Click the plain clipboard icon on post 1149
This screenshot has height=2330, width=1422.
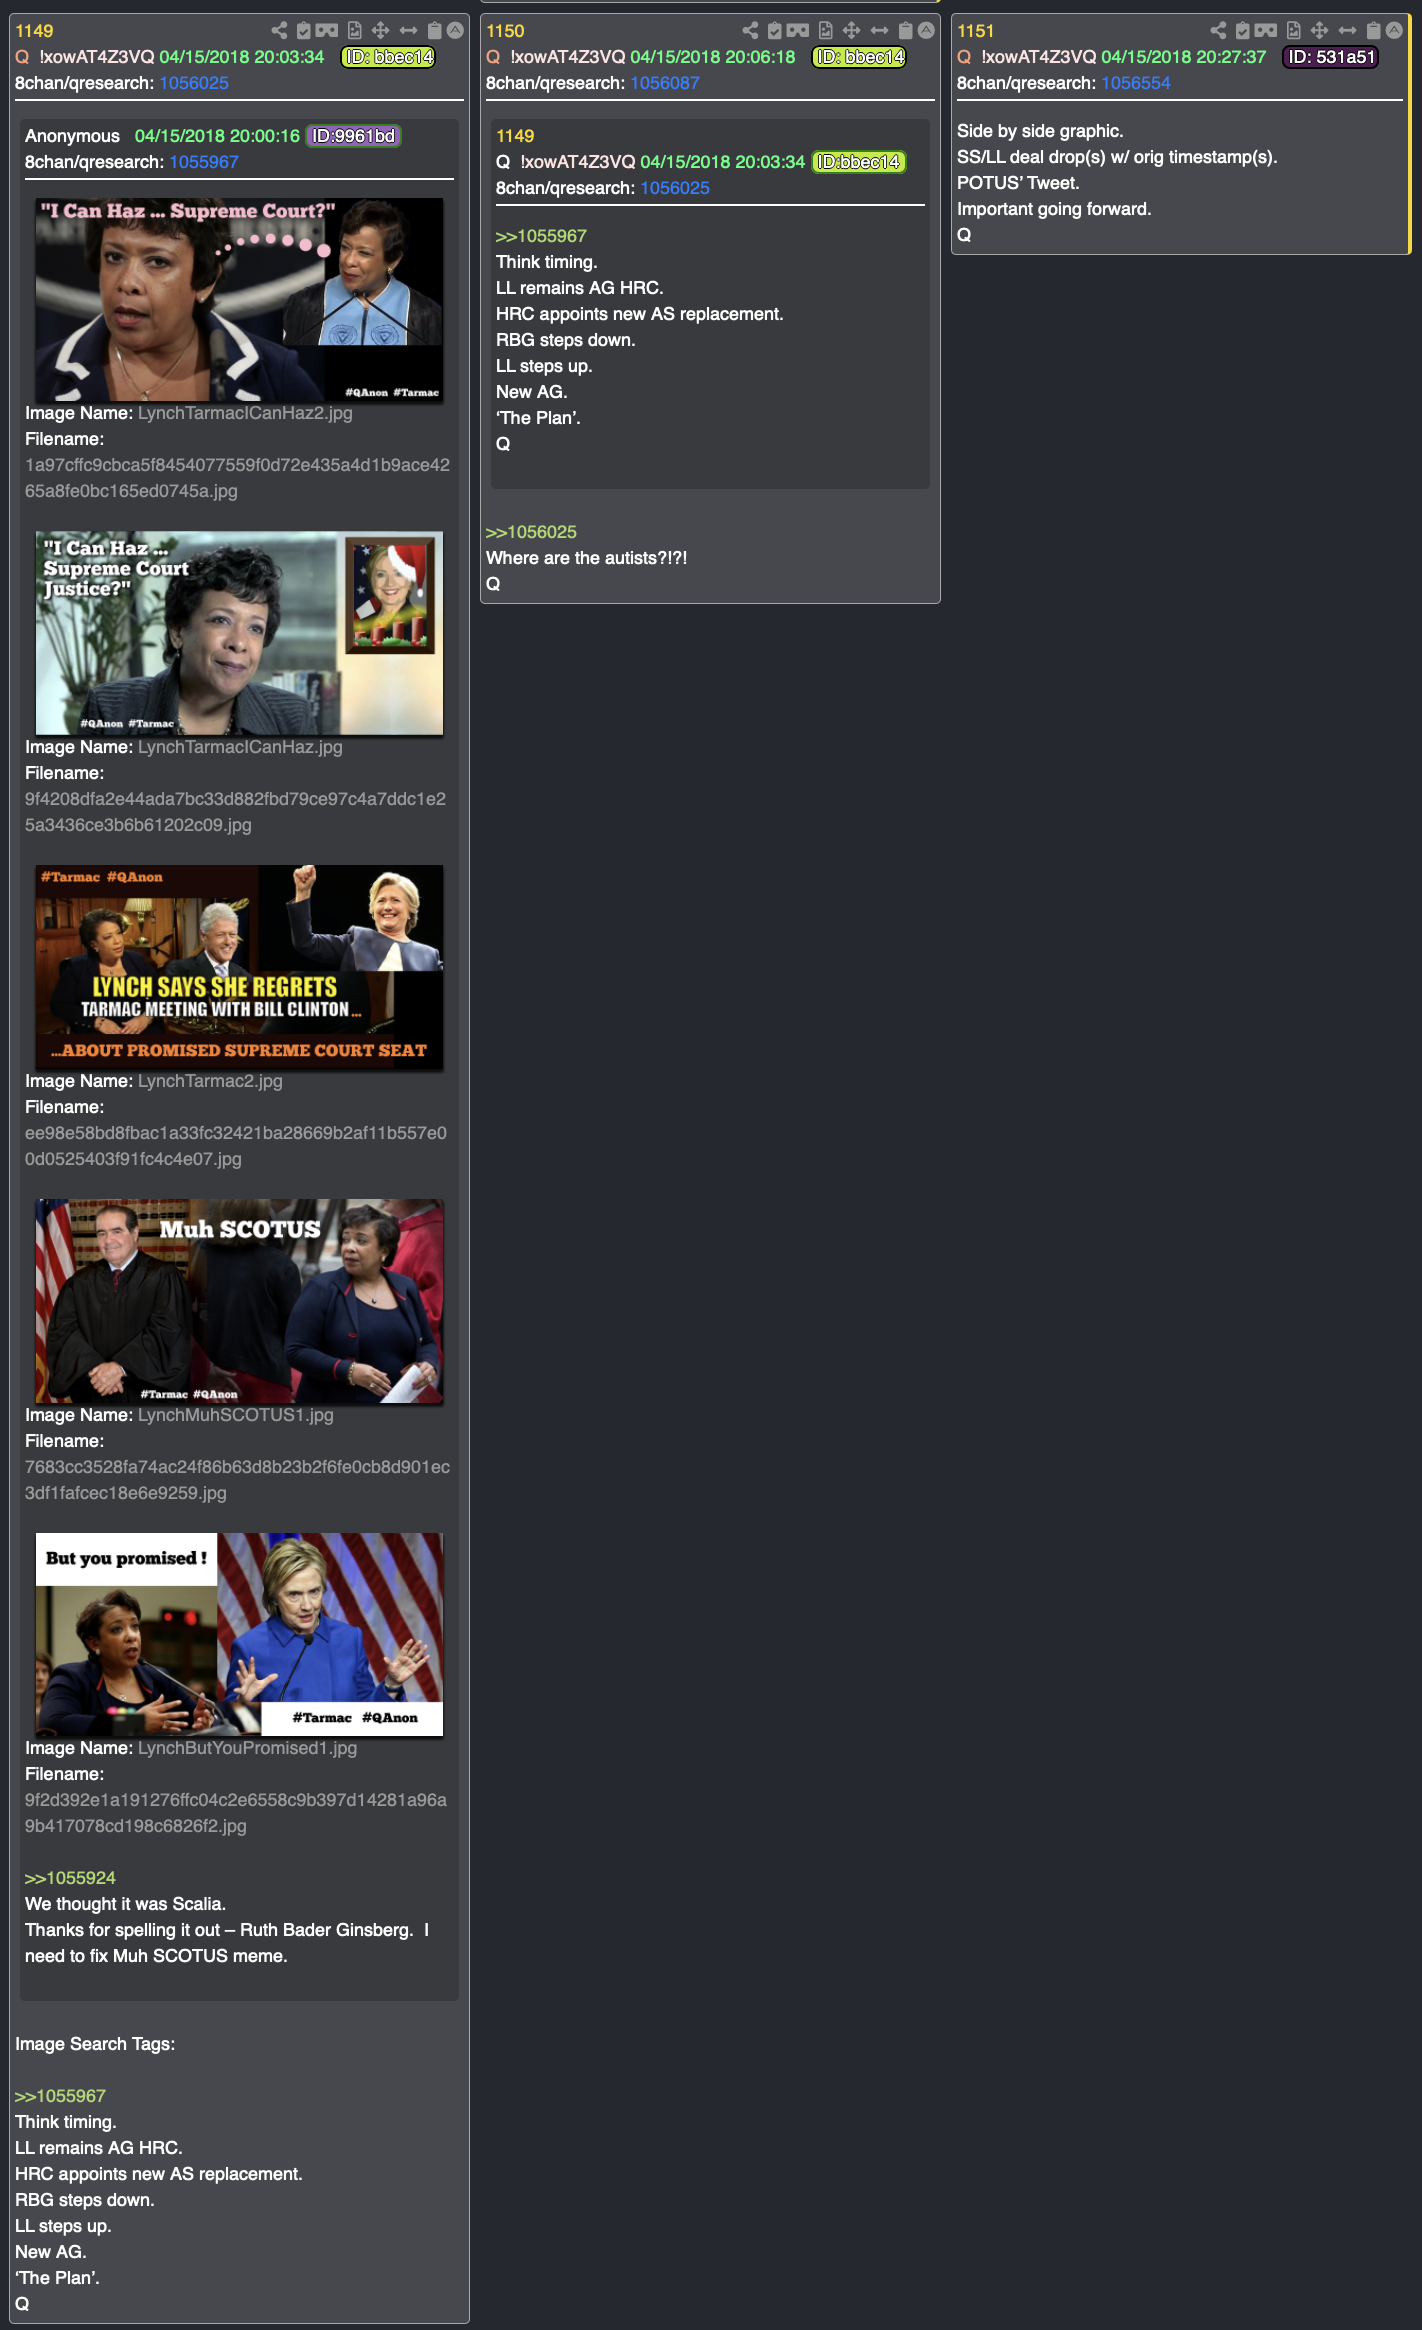click(434, 31)
